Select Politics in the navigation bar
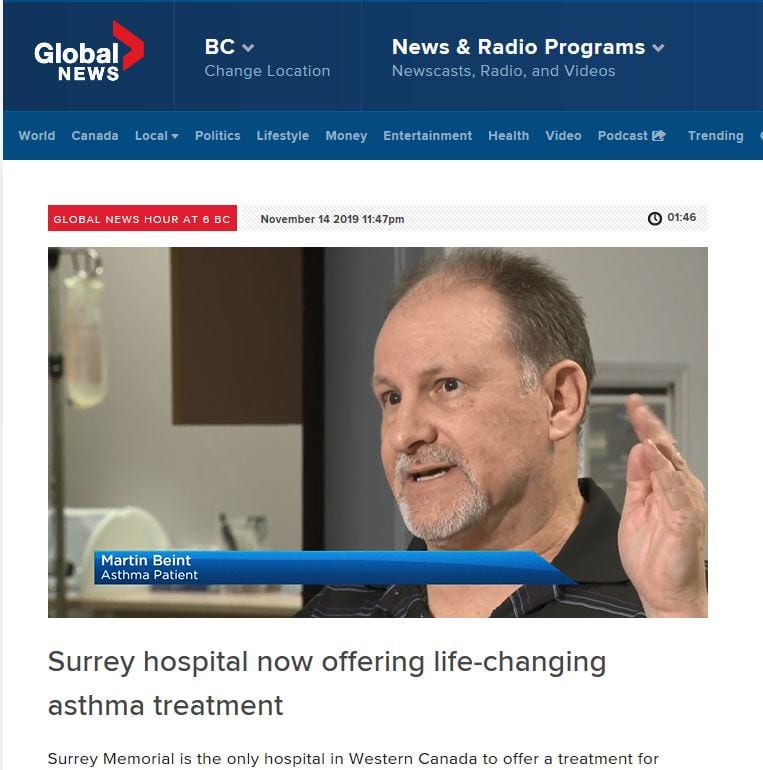Screen dimensions: 763x770 pos(218,136)
